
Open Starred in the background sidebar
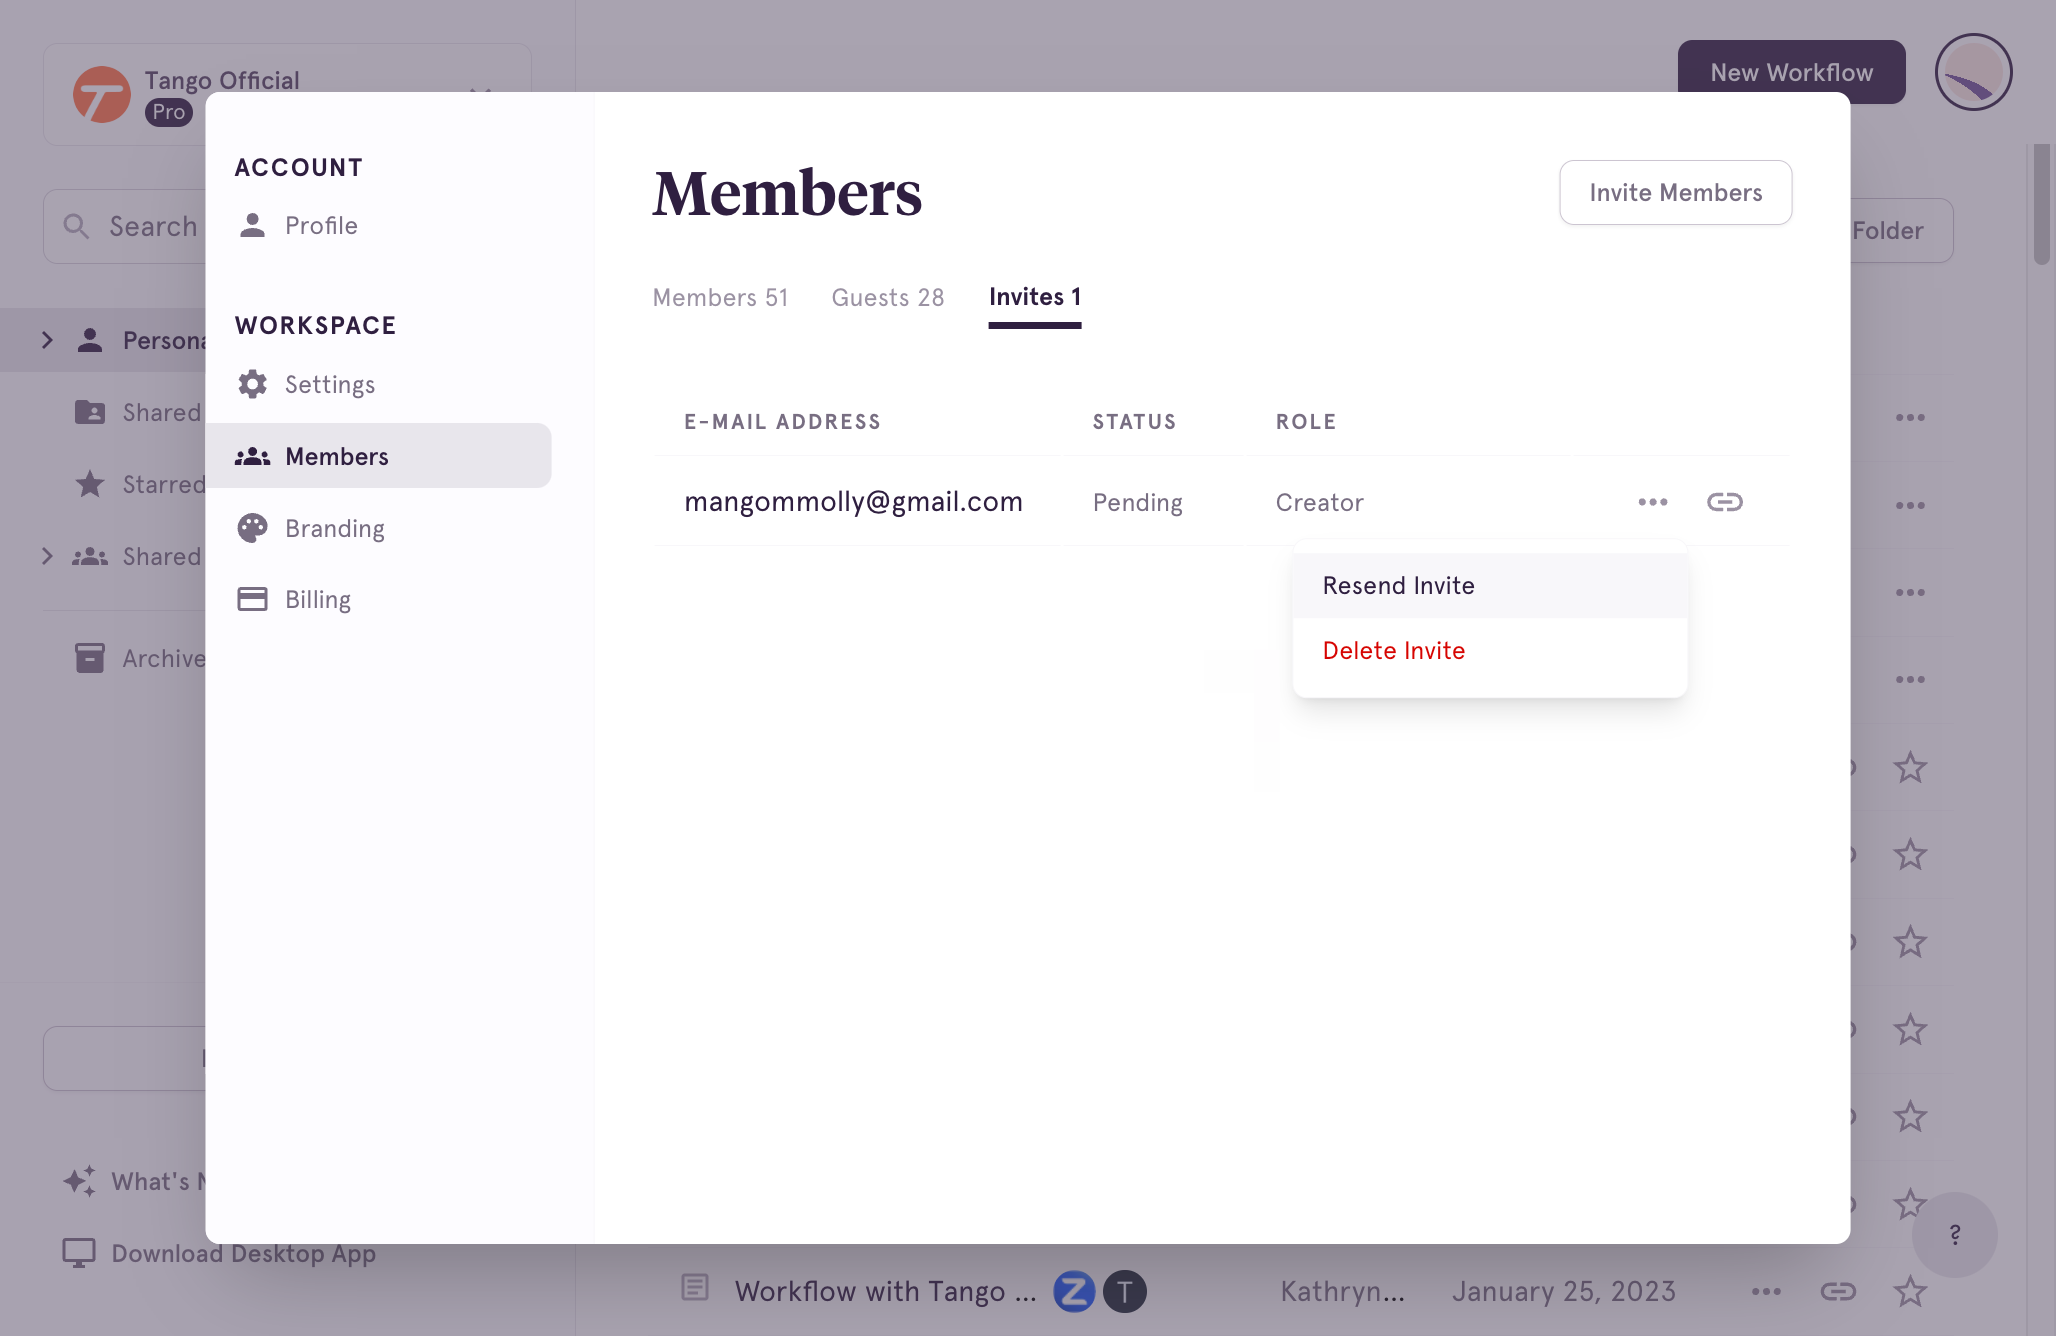(x=140, y=484)
